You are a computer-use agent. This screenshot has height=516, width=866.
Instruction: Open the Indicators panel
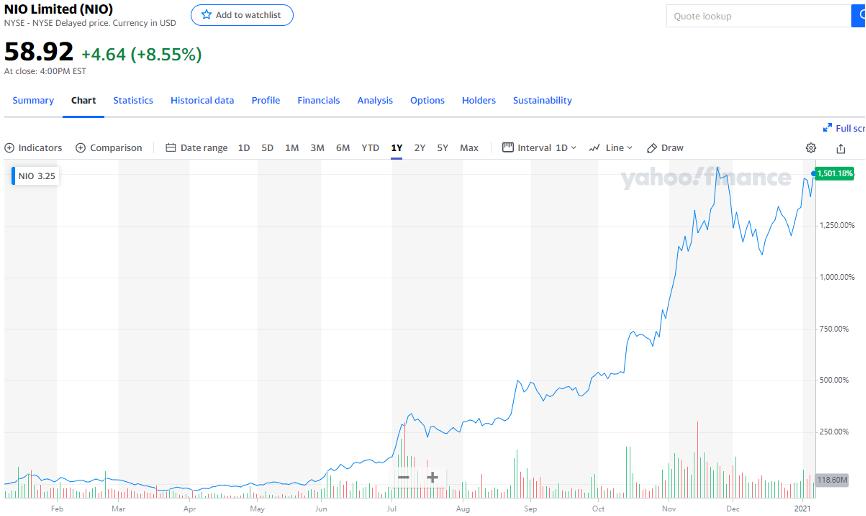tap(33, 148)
